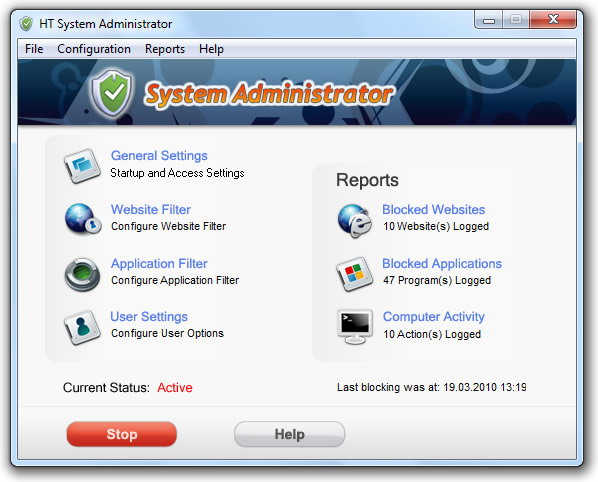This screenshot has height=482, width=598.
Task: Open the Help menu in the menu bar
Action: 211,49
